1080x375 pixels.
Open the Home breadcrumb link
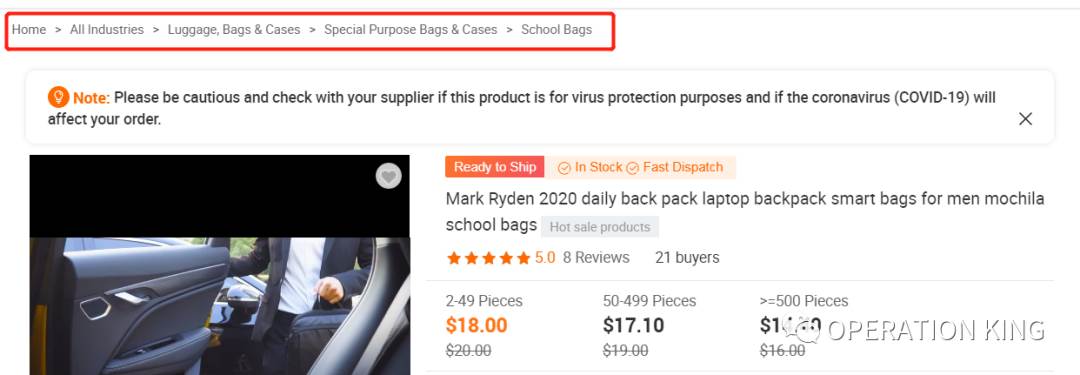29,30
